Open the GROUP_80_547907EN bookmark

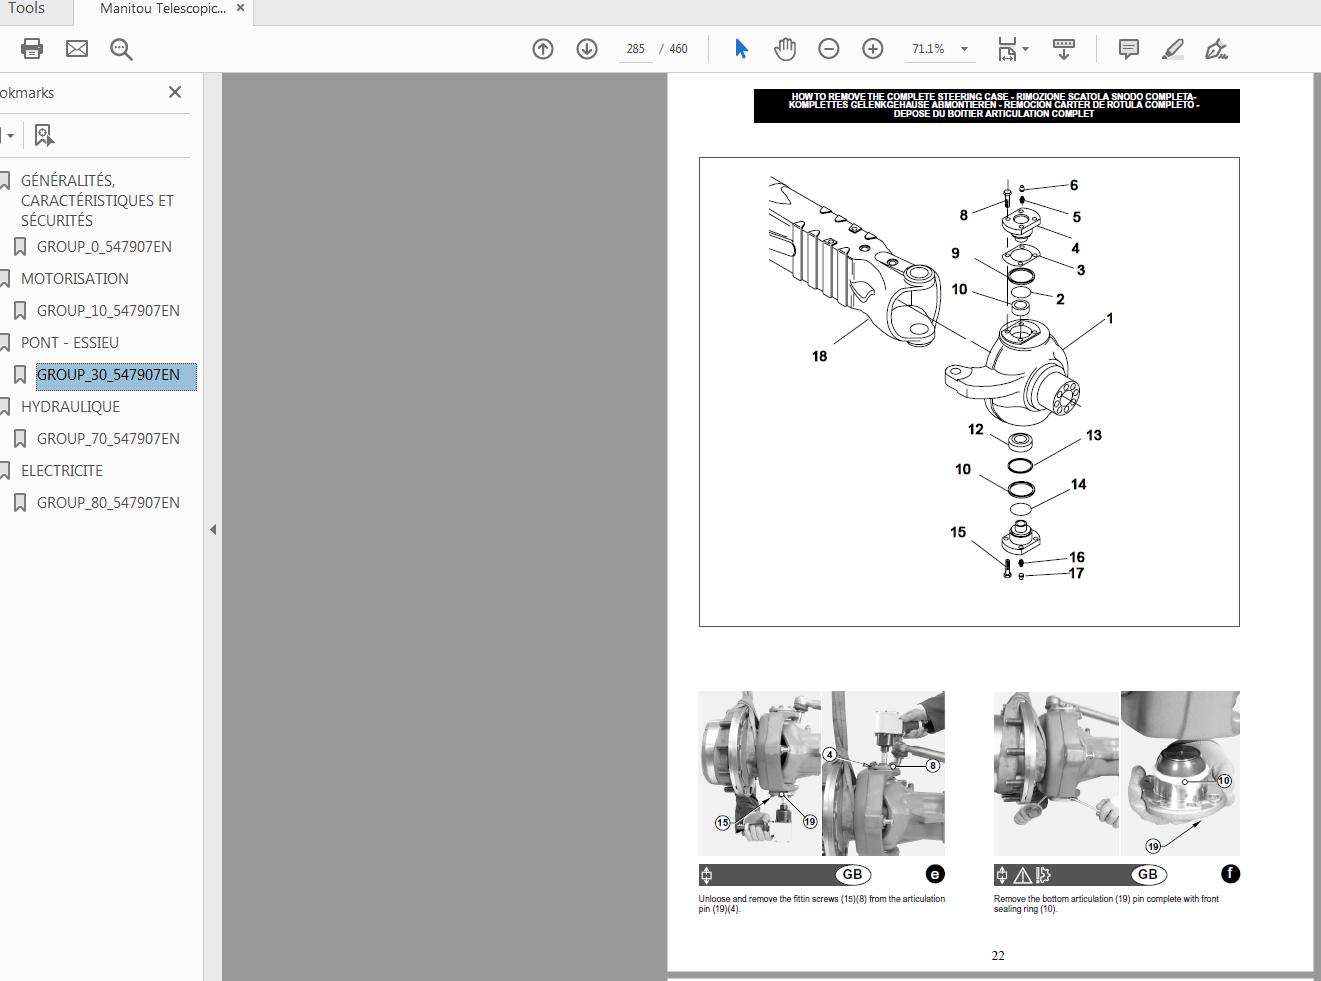point(108,502)
